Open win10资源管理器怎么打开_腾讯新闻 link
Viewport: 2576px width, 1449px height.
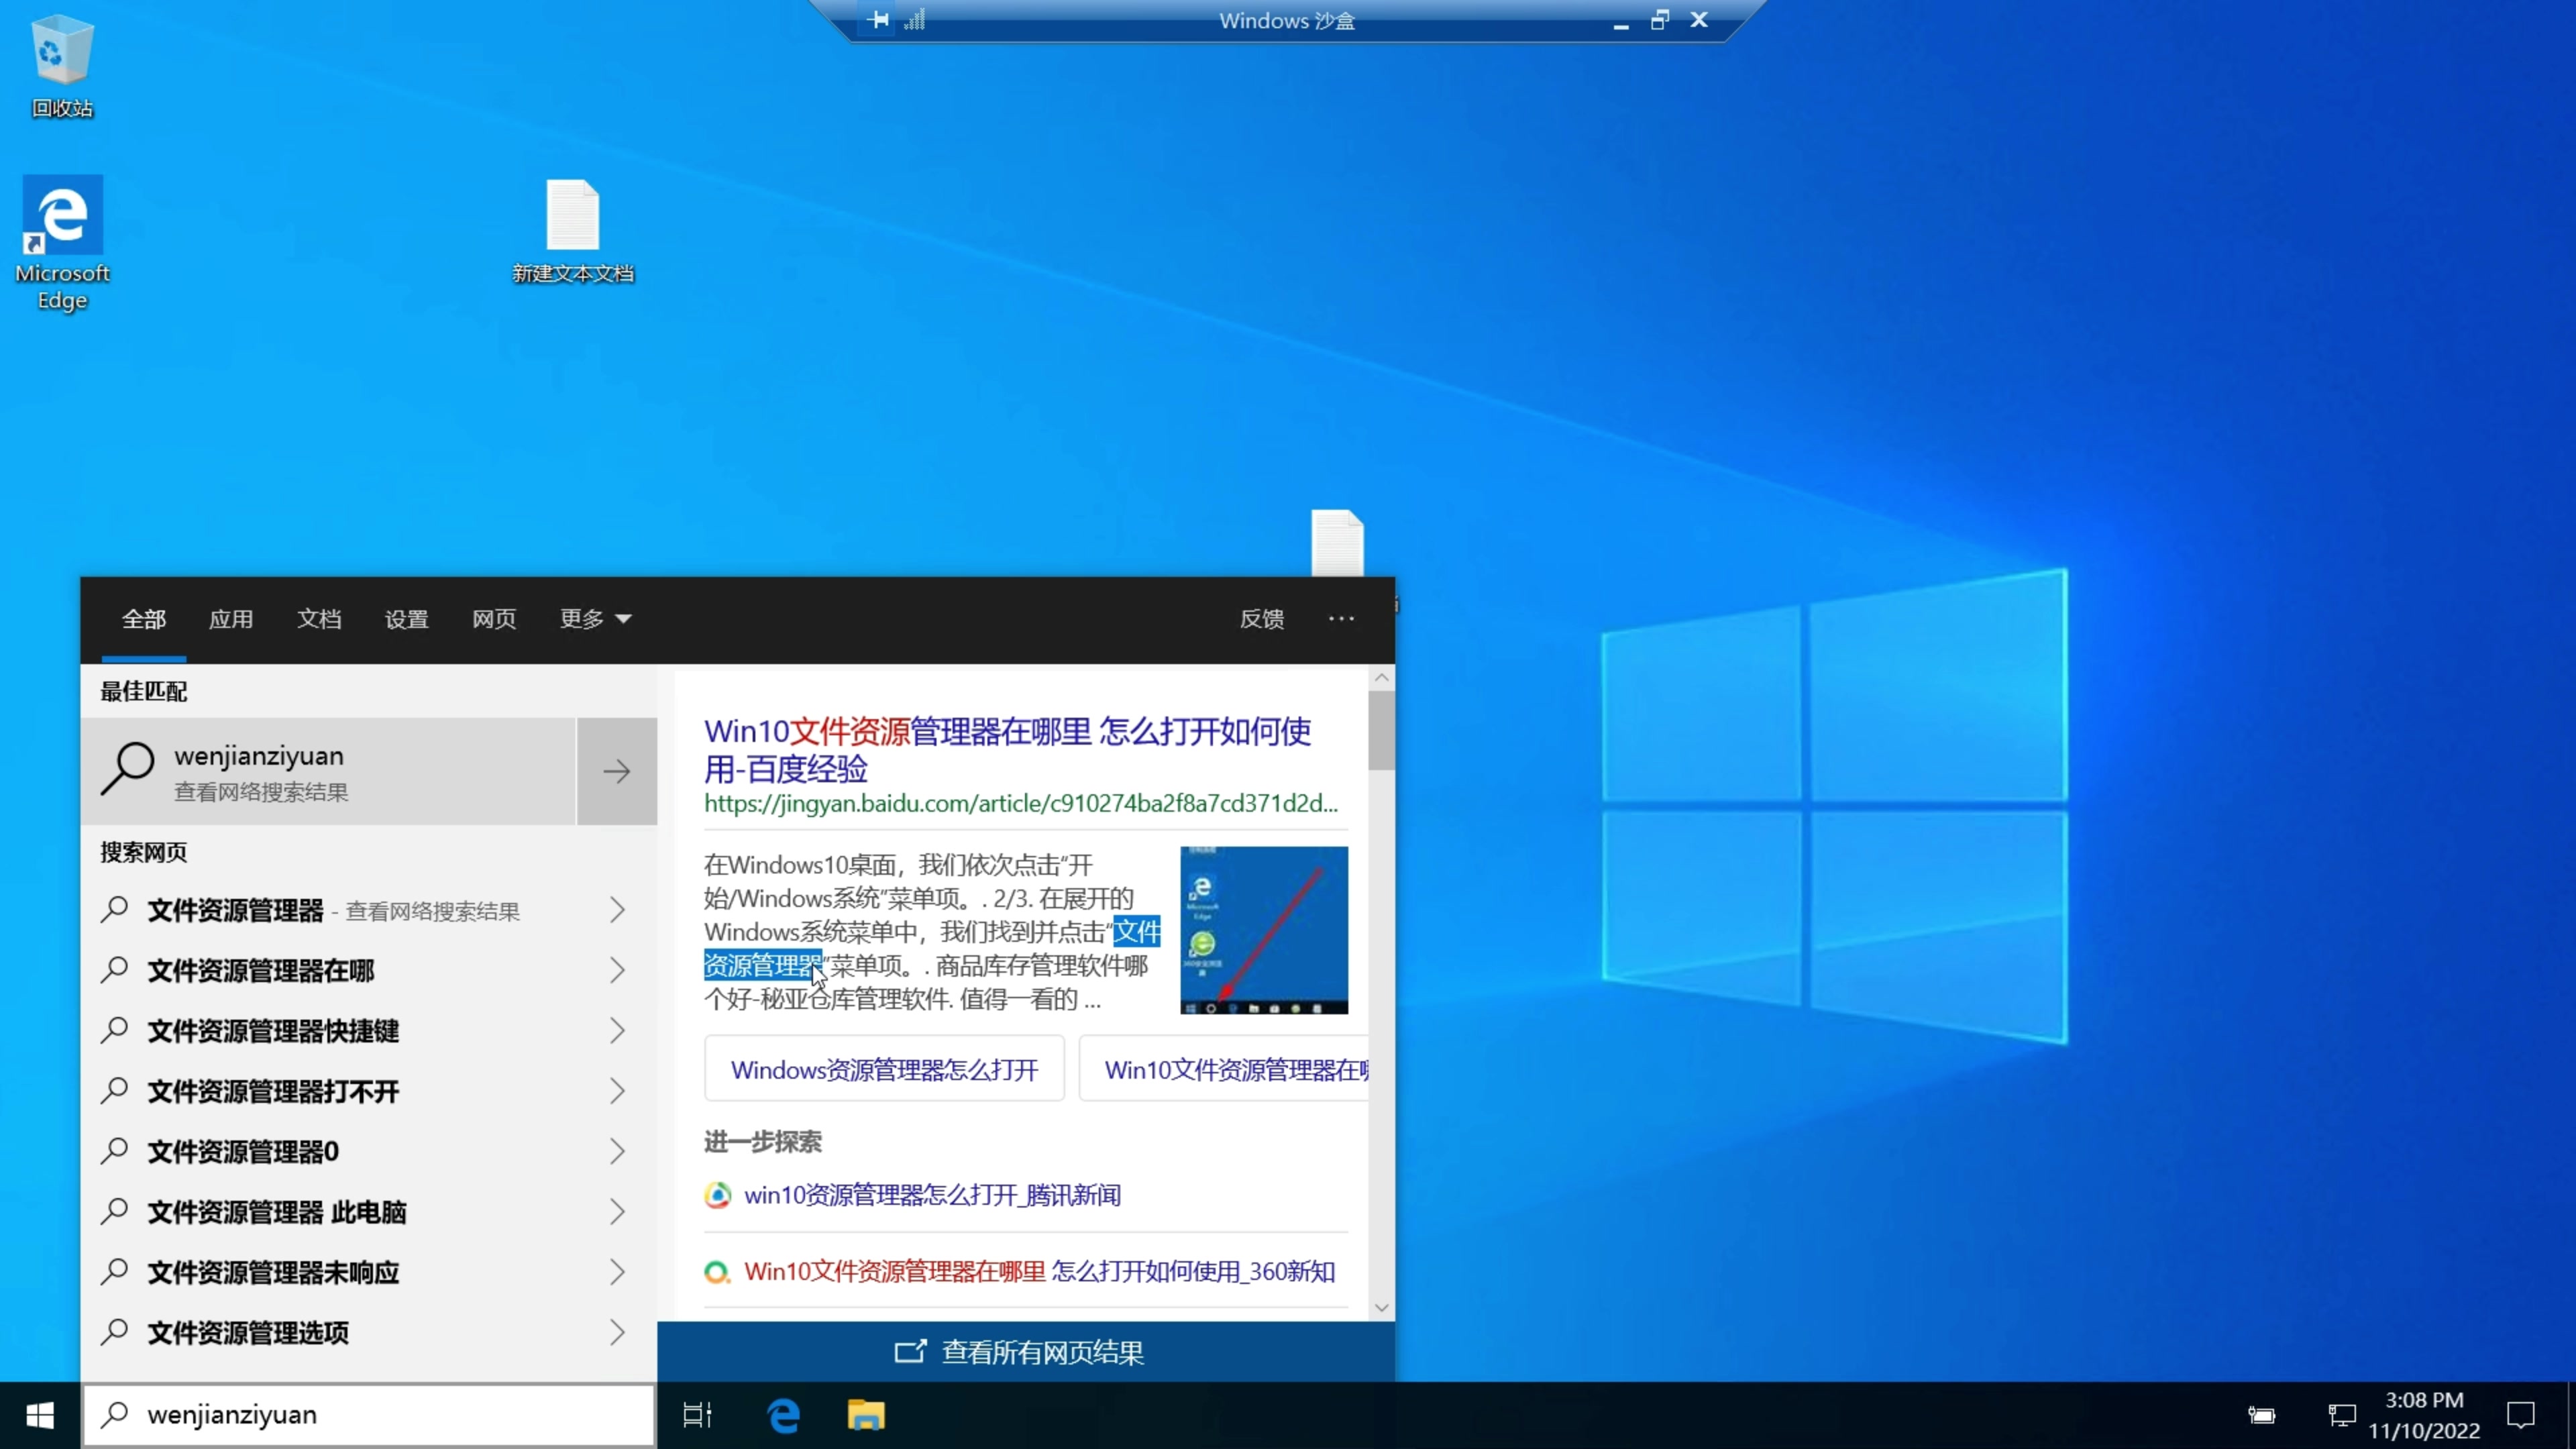pos(933,1195)
